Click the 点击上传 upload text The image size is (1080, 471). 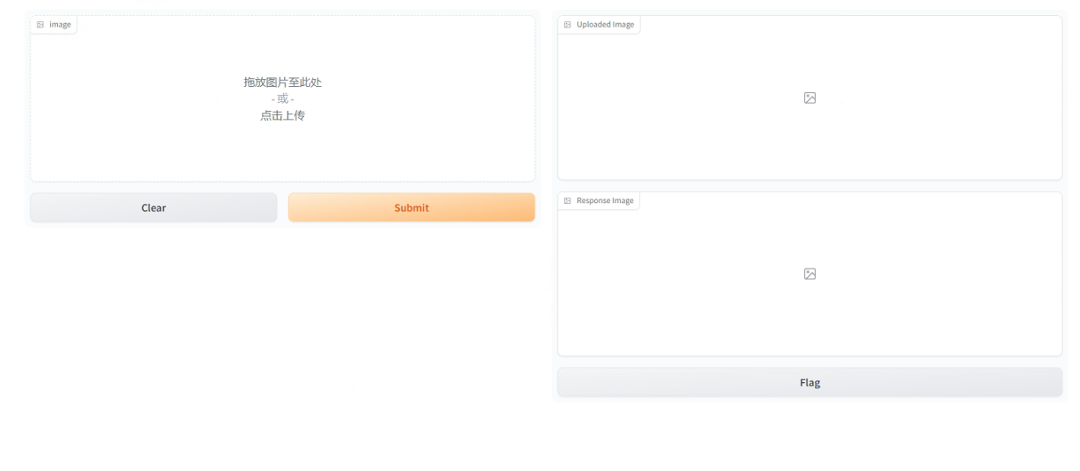point(282,116)
